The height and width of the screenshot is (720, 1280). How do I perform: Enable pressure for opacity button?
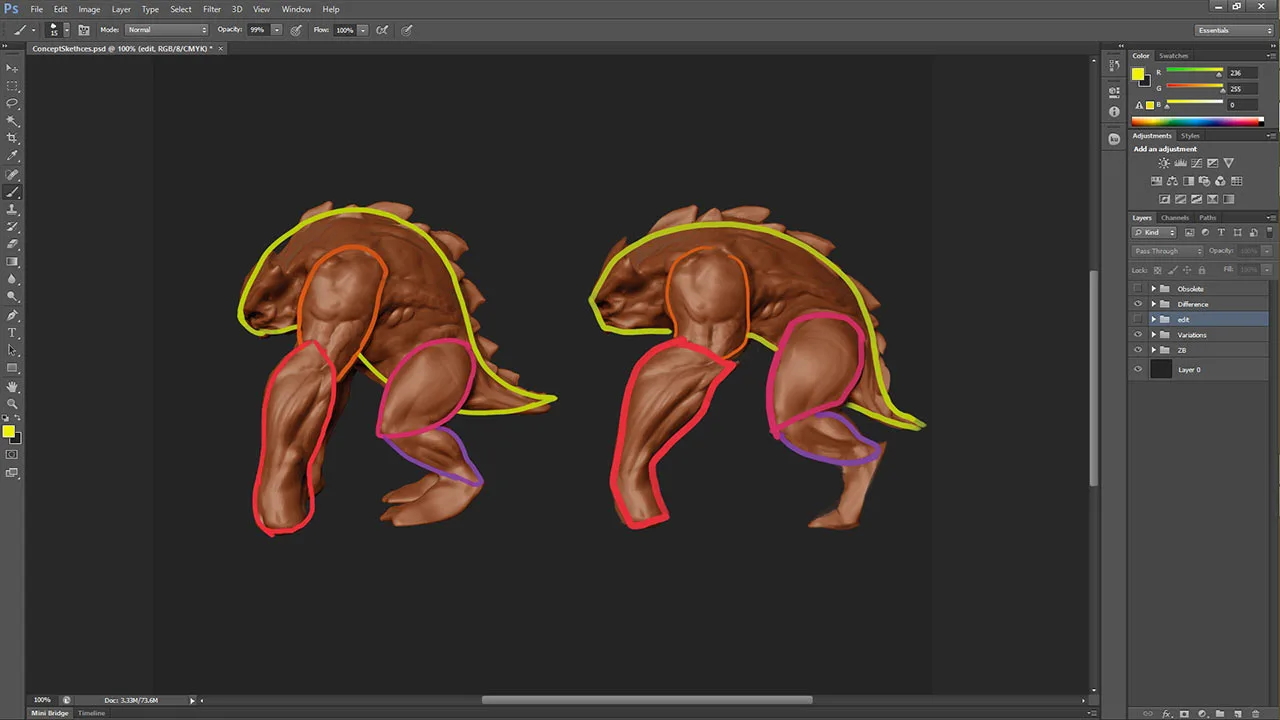(296, 30)
